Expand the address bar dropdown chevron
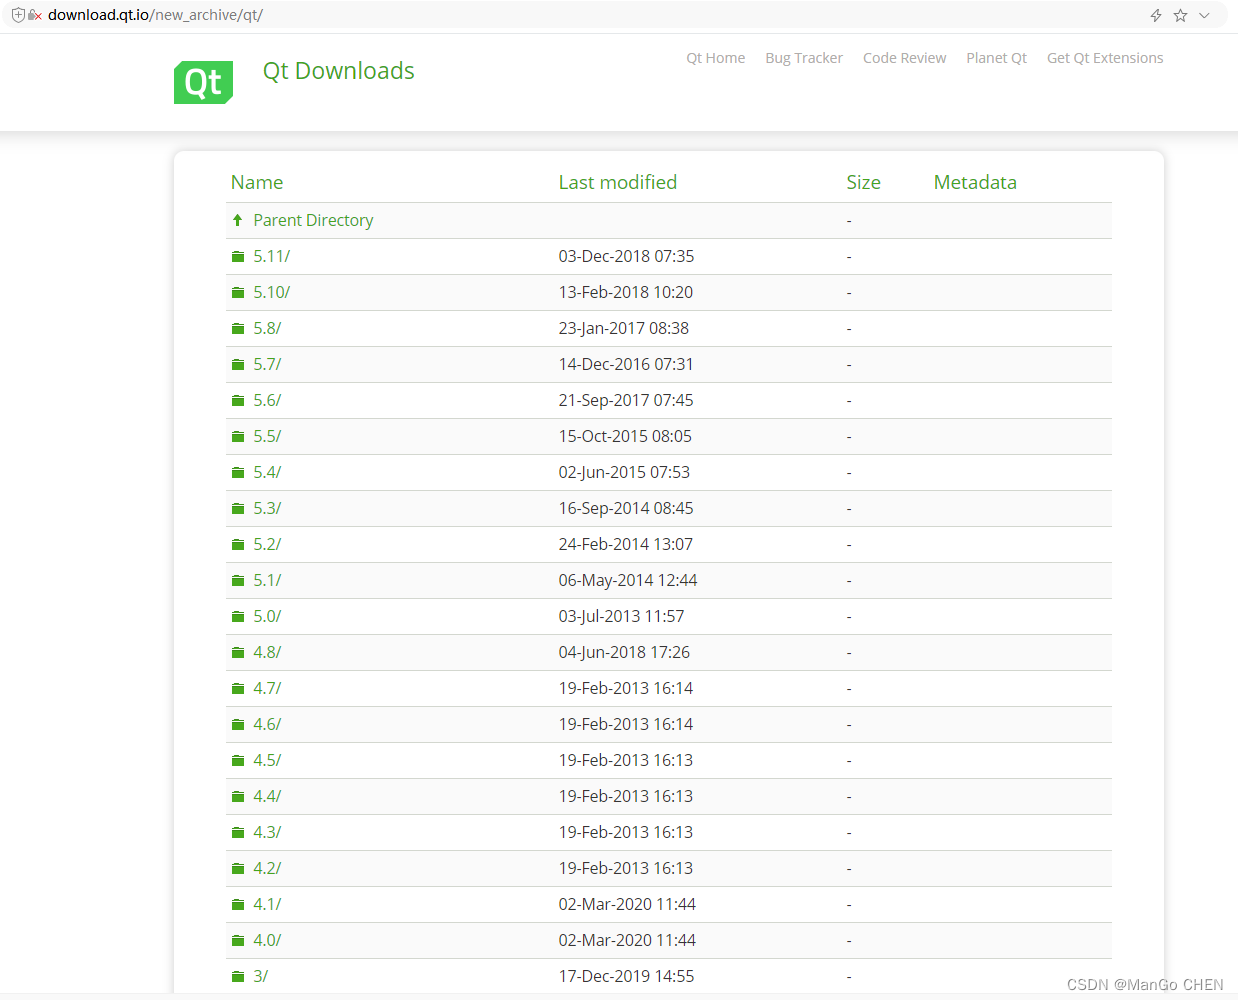Screen dimensions: 1238x1000 1204,15
